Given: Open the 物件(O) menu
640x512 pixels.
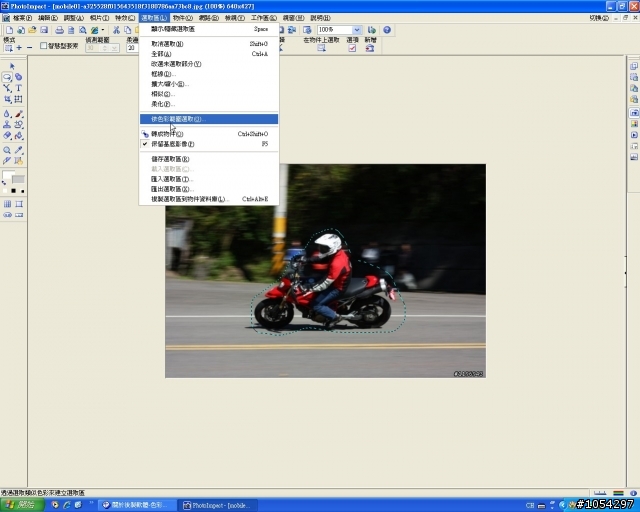Looking at the screenshot, I should (182, 18).
